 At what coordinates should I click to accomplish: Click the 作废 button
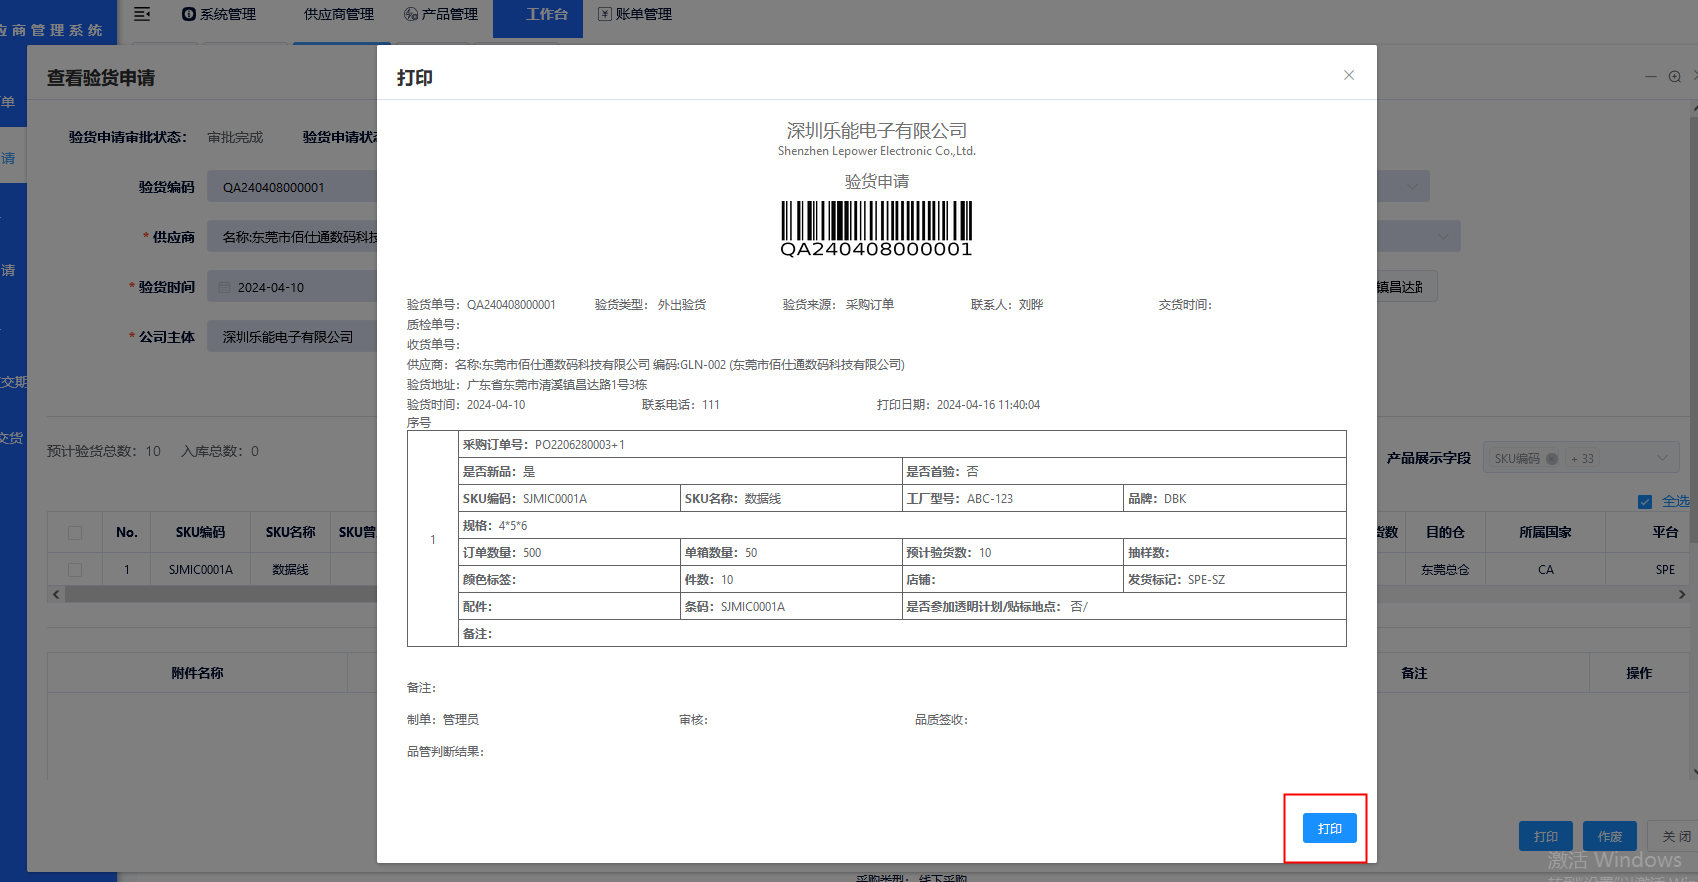tap(1609, 836)
